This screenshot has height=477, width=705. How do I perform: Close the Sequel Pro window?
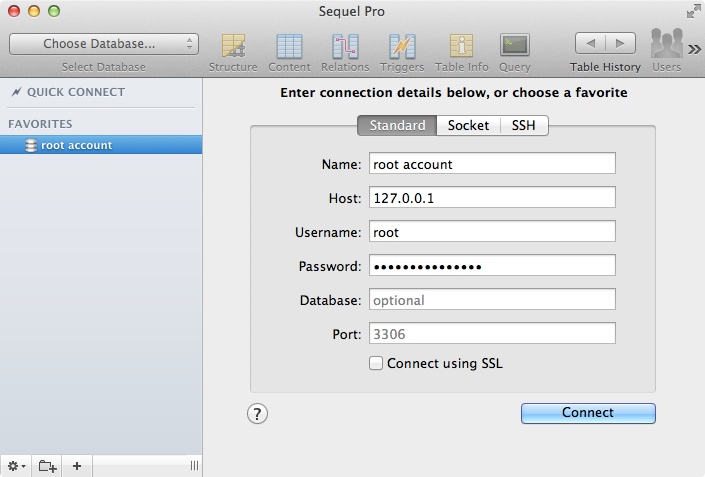(14, 11)
